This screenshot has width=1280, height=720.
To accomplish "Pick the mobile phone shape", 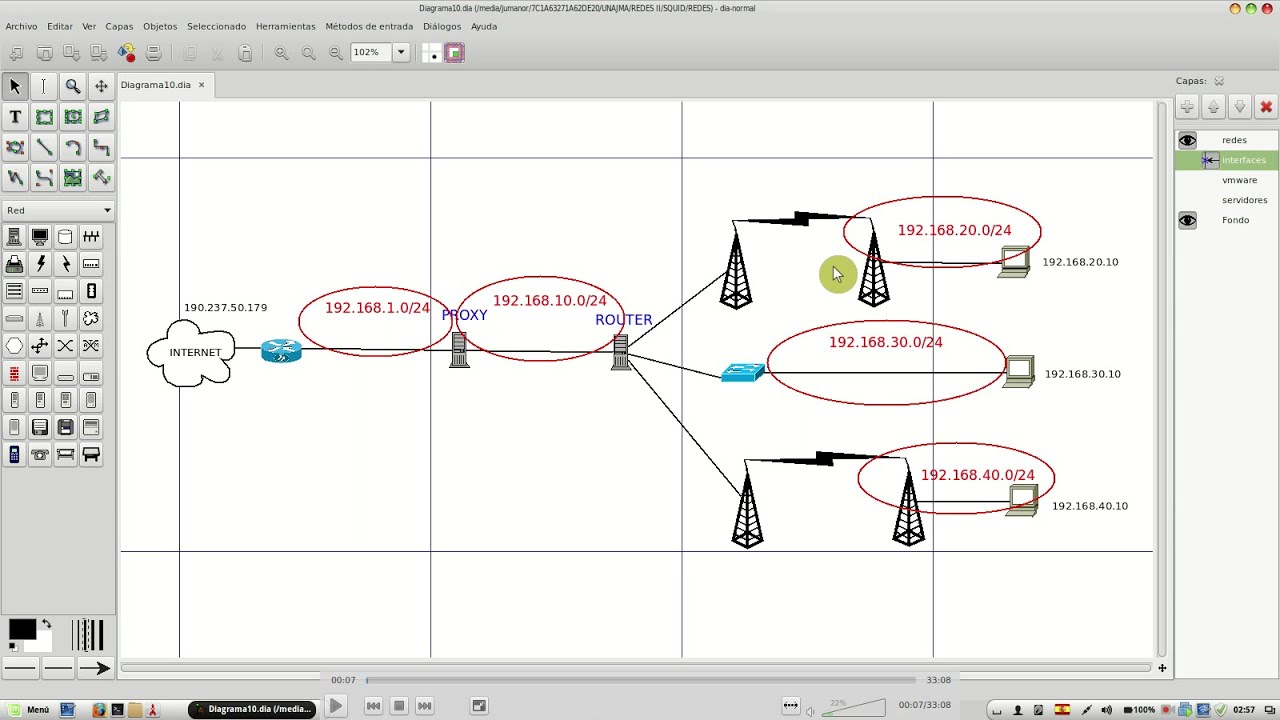I will coord(14,455).
